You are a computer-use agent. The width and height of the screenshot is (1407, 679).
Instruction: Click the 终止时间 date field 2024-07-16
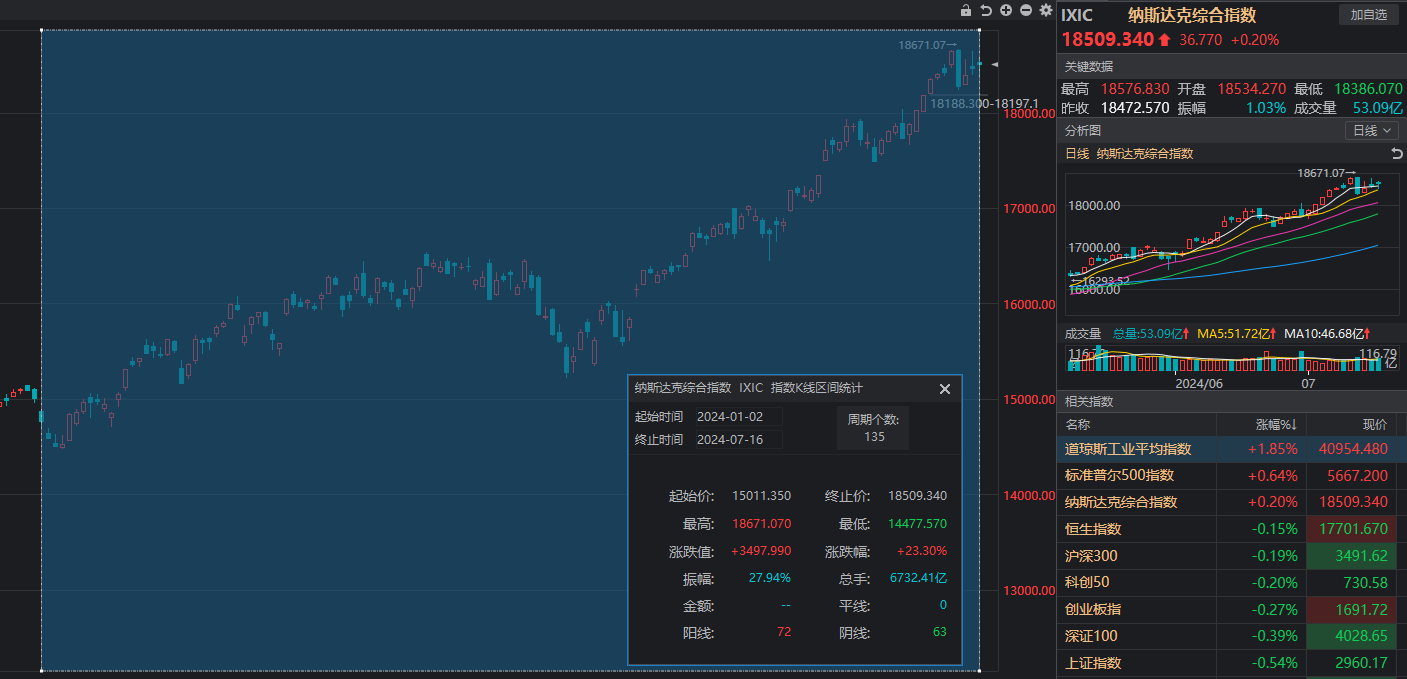738,439
